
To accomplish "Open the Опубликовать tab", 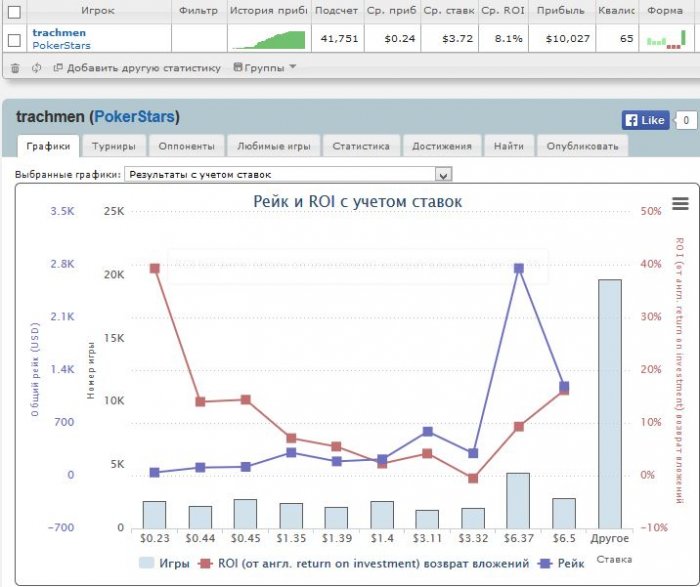I will click(x=582, y=146).
